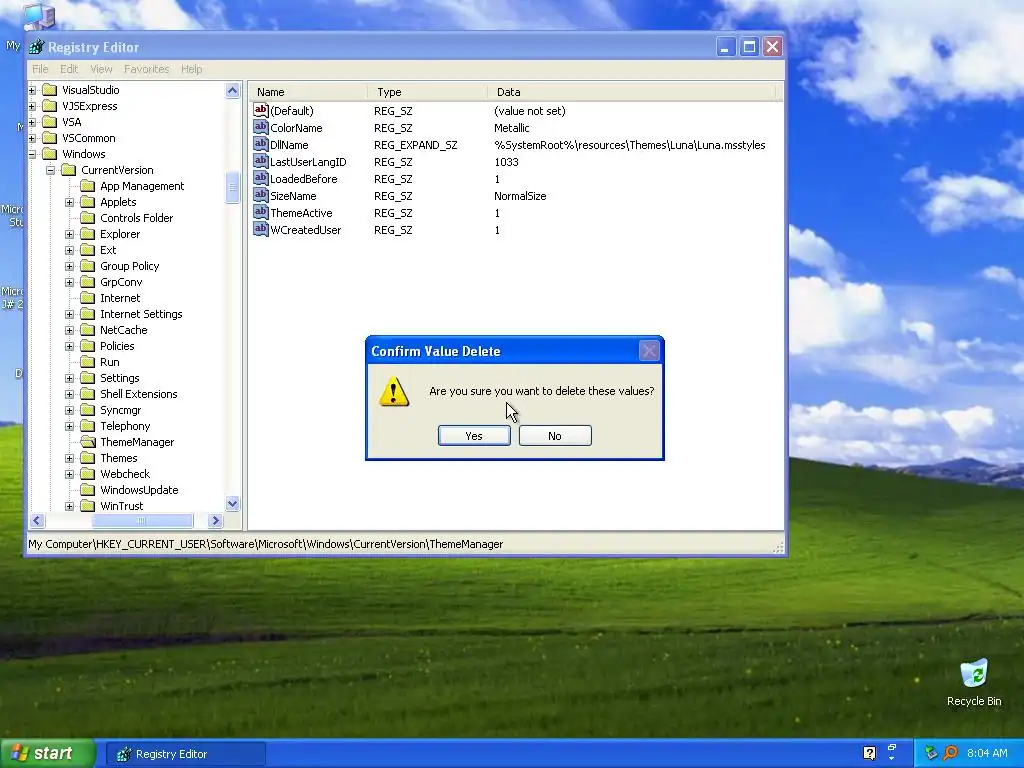Expand the Internet Settings tree node

click(x=69, y=314)
